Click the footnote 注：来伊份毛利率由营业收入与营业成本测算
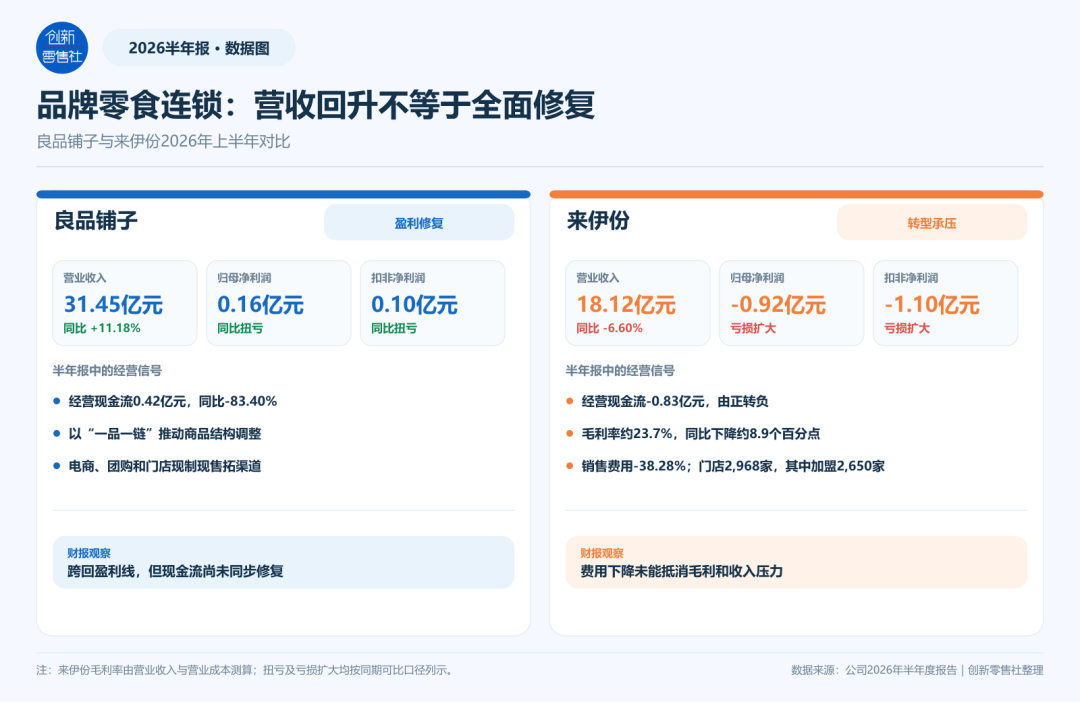This screenshot has width=1080, height=702. point(246,670)
